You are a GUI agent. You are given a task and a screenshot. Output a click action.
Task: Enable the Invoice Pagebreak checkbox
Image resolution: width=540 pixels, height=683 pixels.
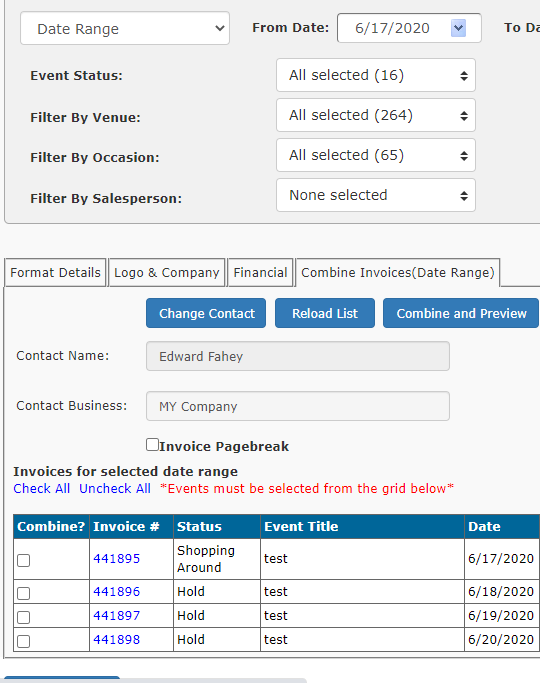[x=152, y=445]
